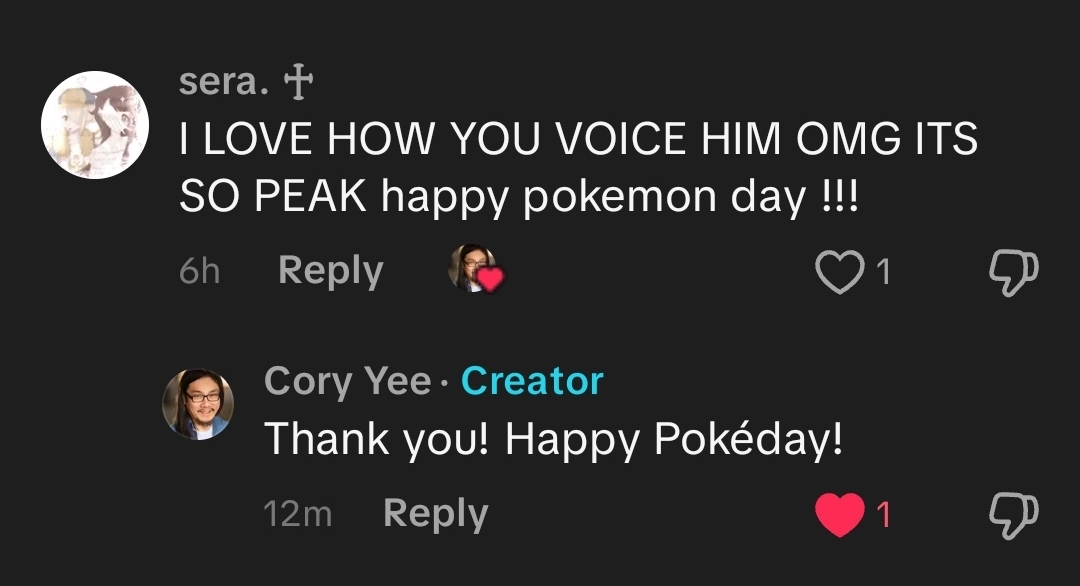Open the Cory Yee username profile link
The width and height of the screenshot is (1080, 586).
click(347, 381)
